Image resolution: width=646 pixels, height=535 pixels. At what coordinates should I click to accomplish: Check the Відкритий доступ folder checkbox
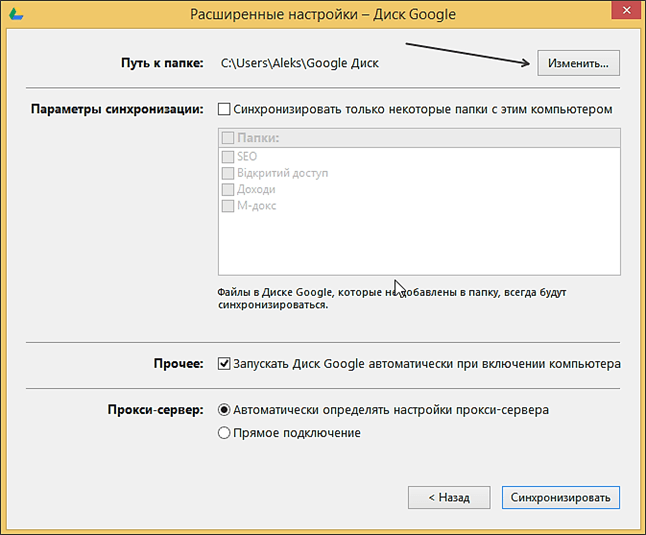click(x=227, y=173)
